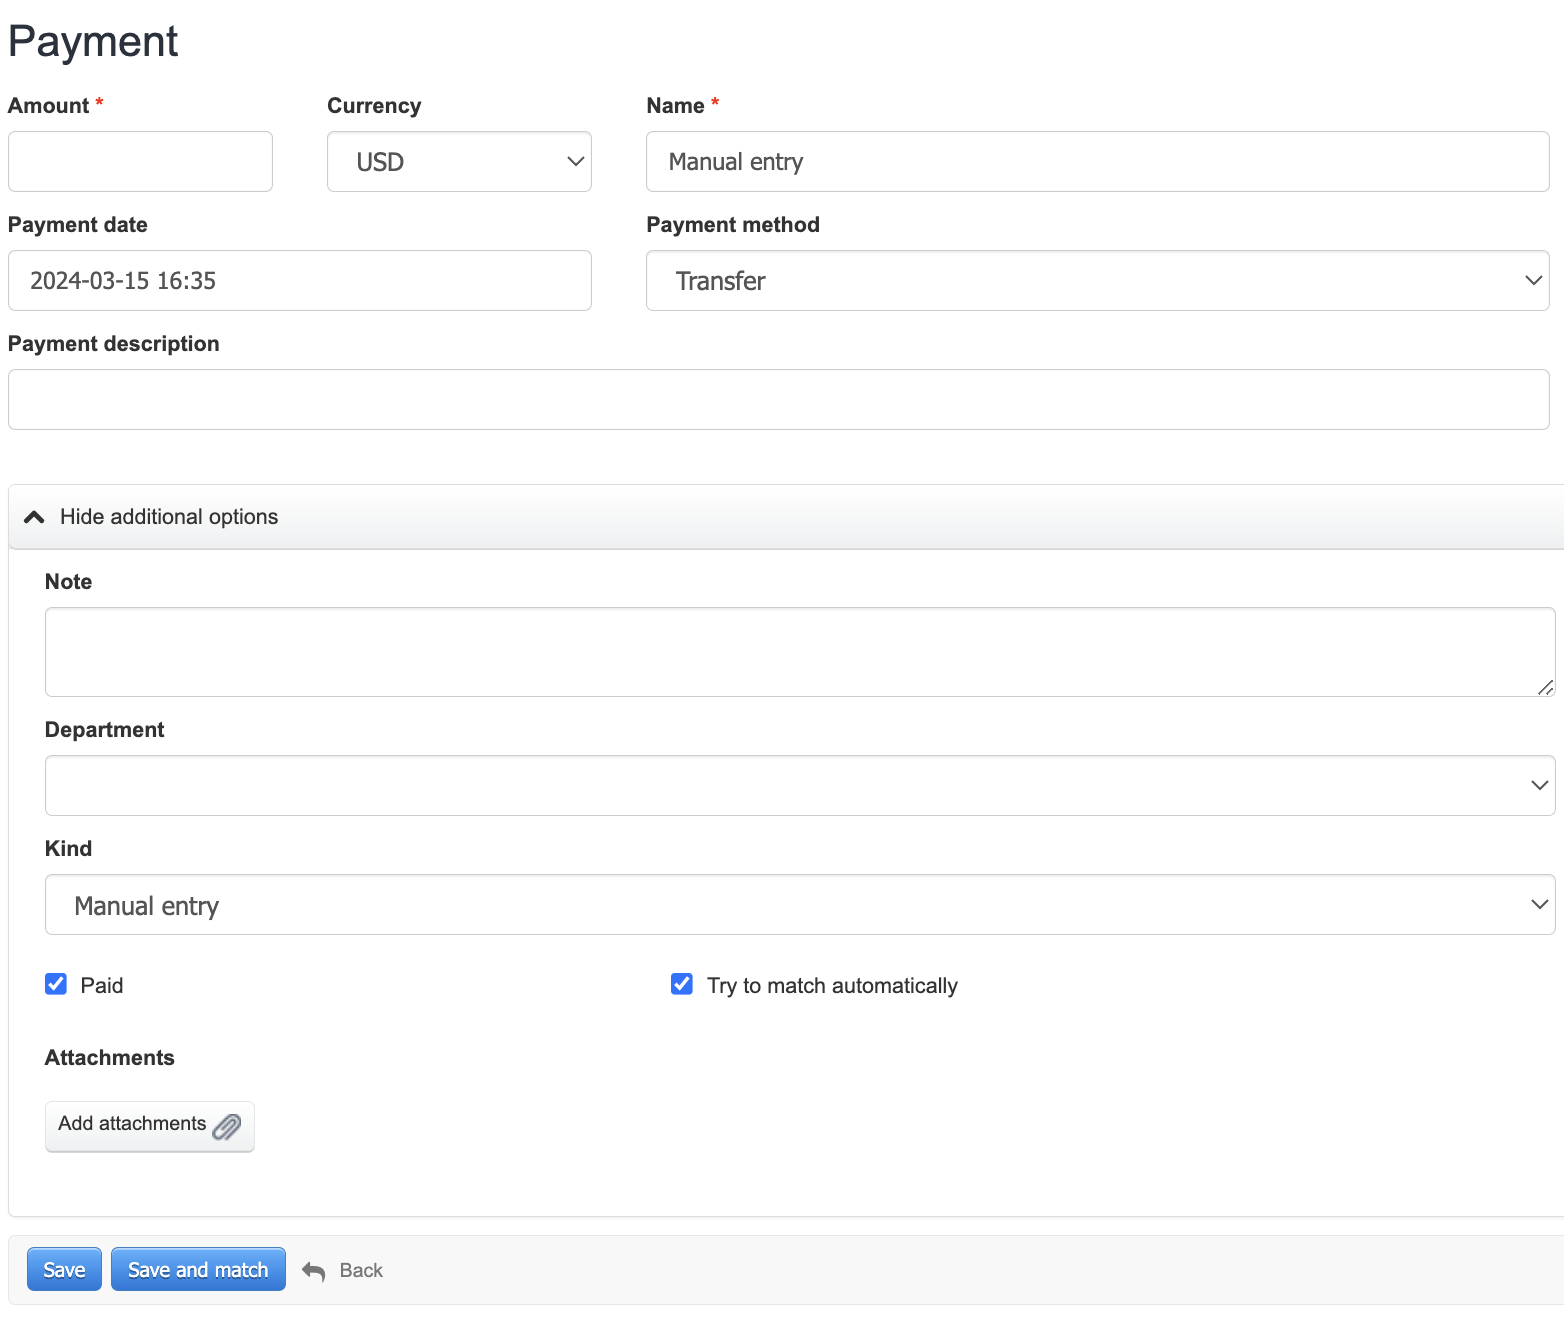The height and width of the screenshot is (1322, 1564).
Task: Uncheck the Paid checkbox
Action: [56, 984]
